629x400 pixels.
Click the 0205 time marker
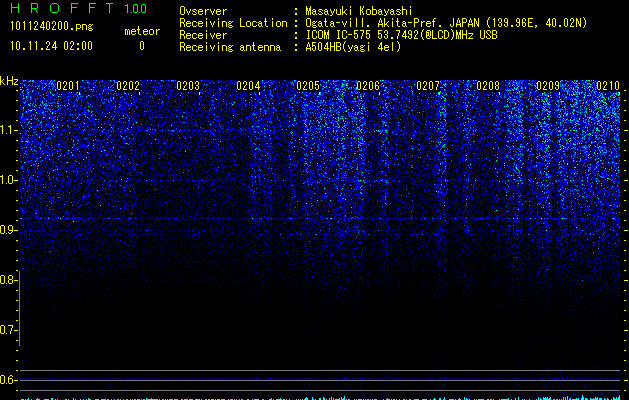pyautogui.click(x=308, y=86)
